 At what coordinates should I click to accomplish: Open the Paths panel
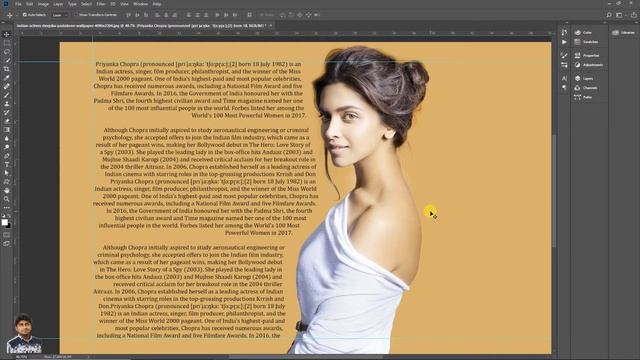[583, 97]
